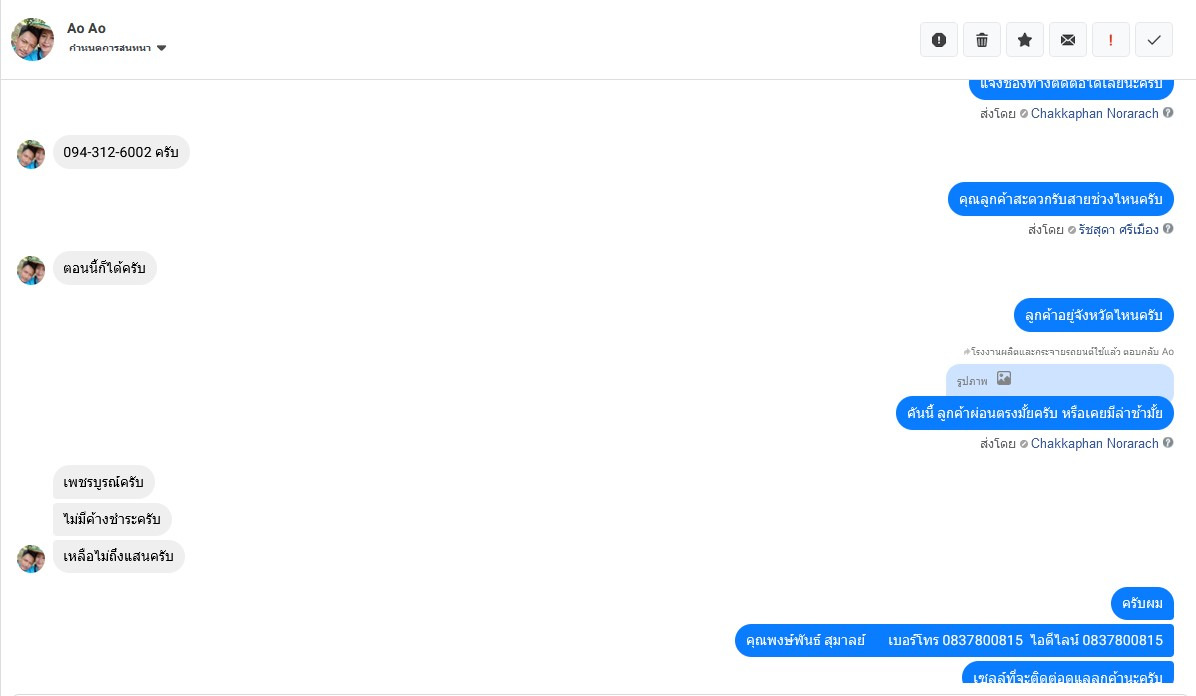Star this conversation with the star icon
The height and width of the screenshot is (696, 1196).
1025,40
